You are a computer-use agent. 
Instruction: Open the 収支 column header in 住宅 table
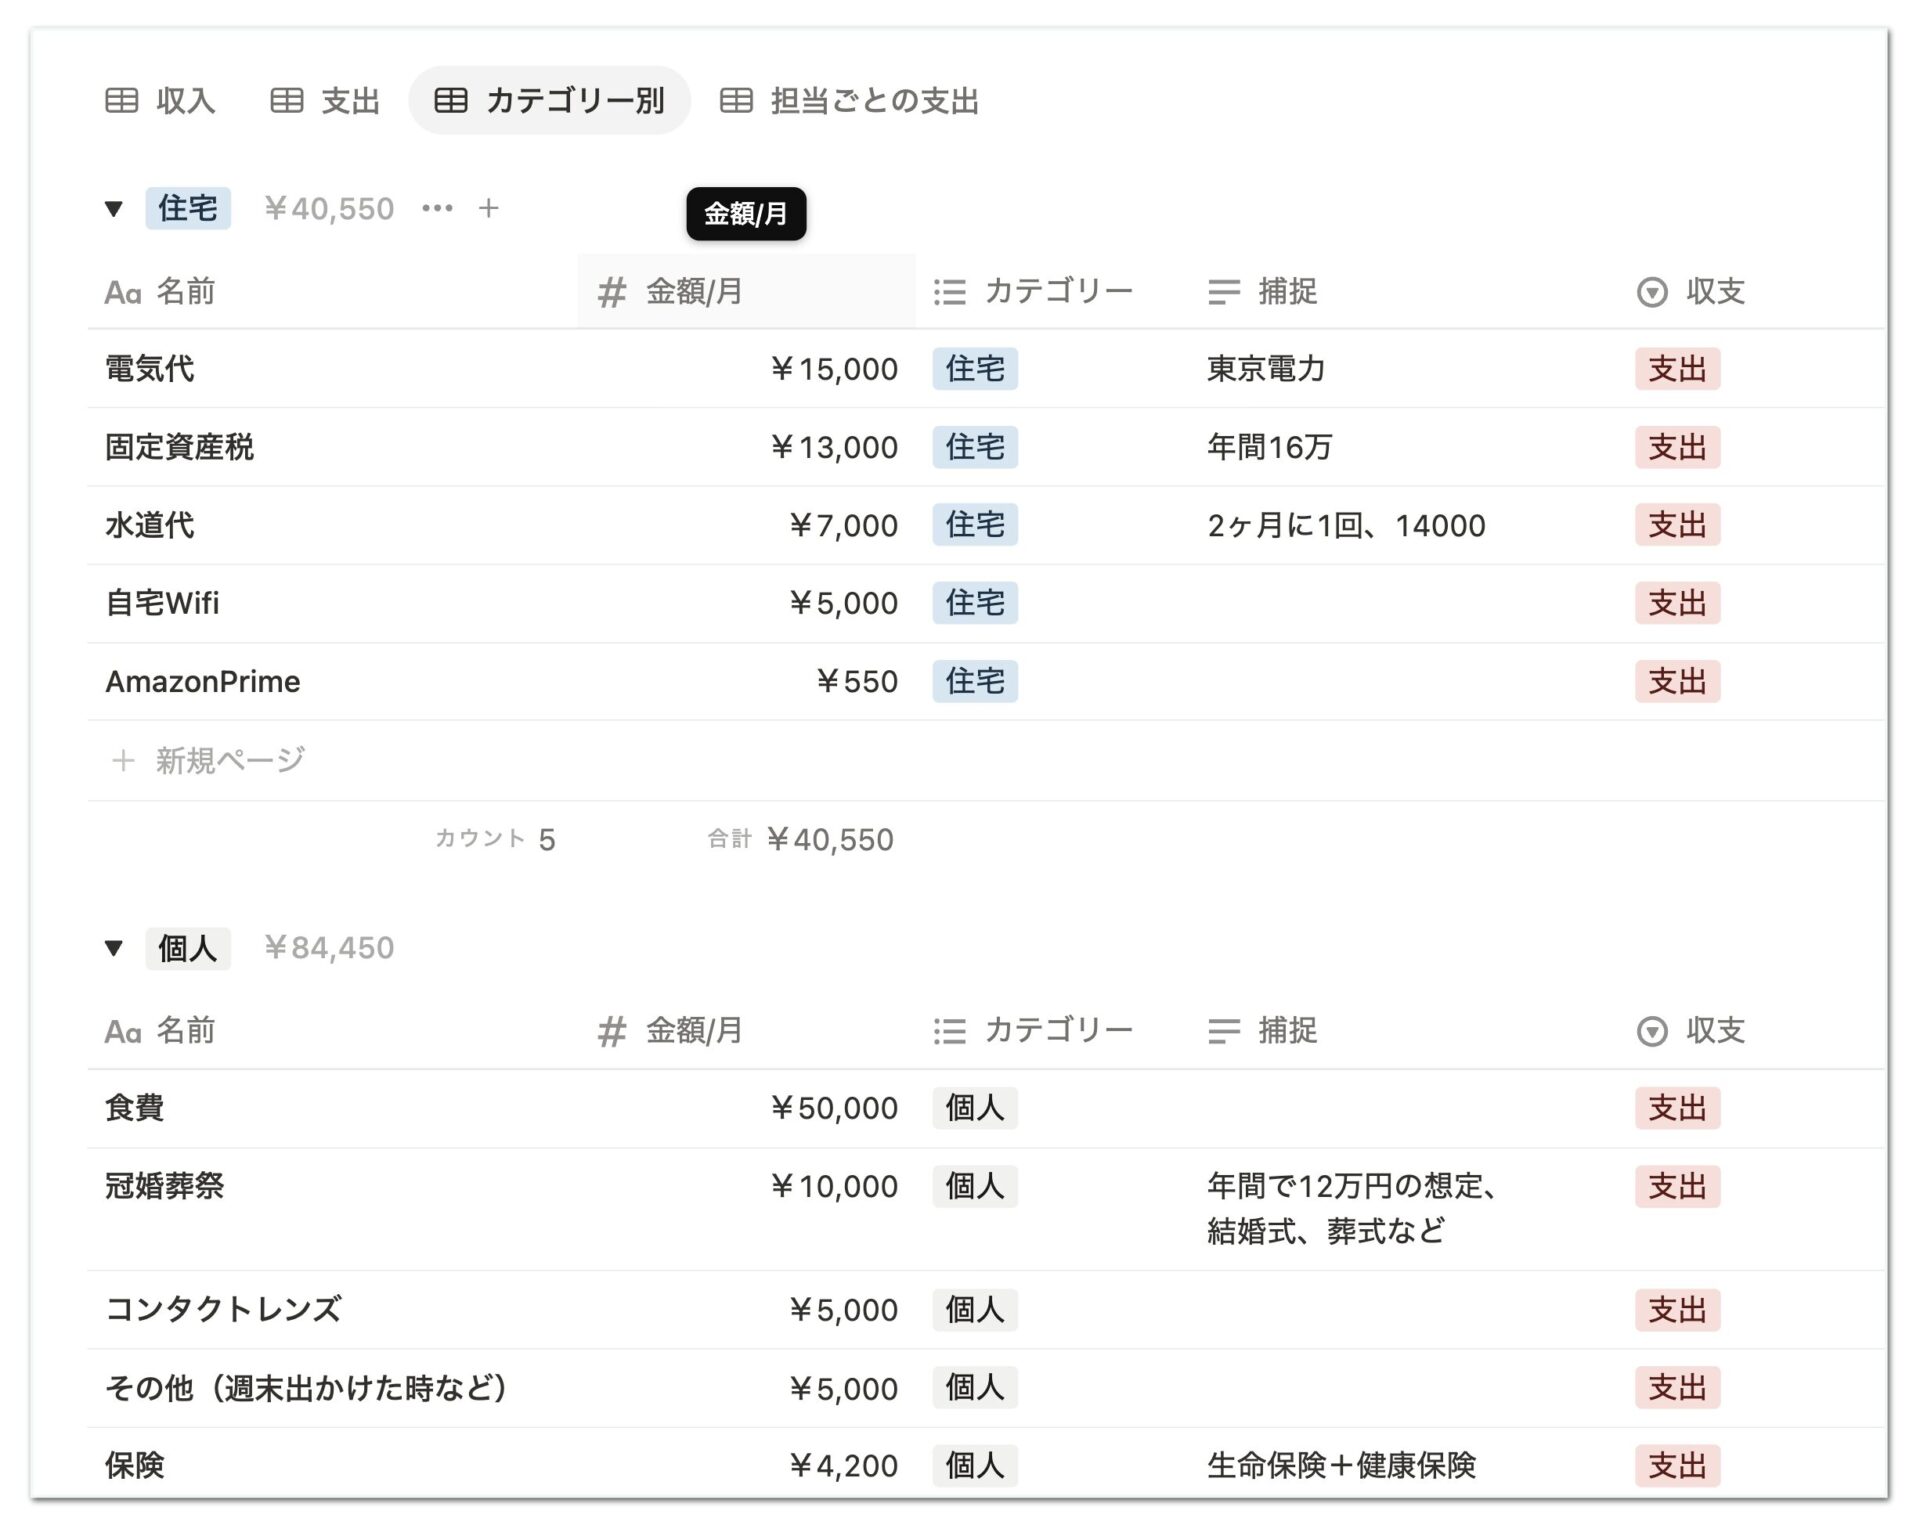[x=1690, y=291]
